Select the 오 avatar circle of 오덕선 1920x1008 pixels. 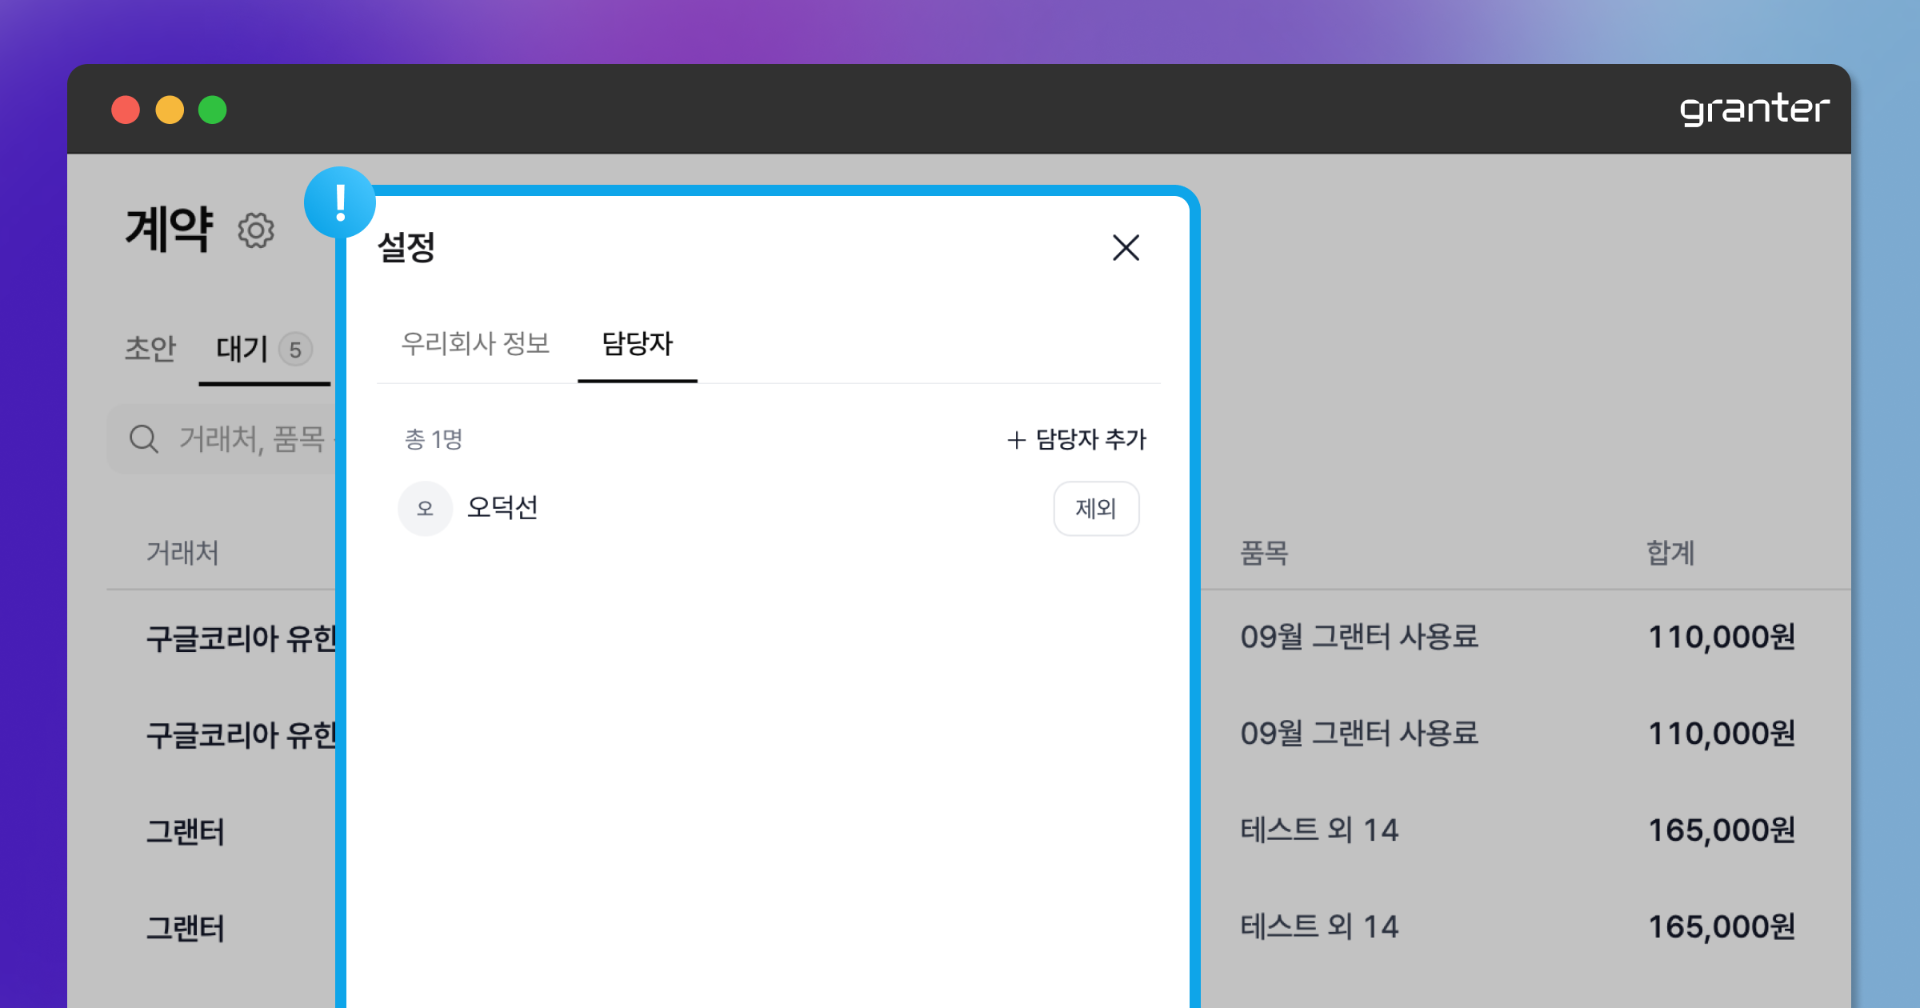pyautogui.click(x=425, y=508)
